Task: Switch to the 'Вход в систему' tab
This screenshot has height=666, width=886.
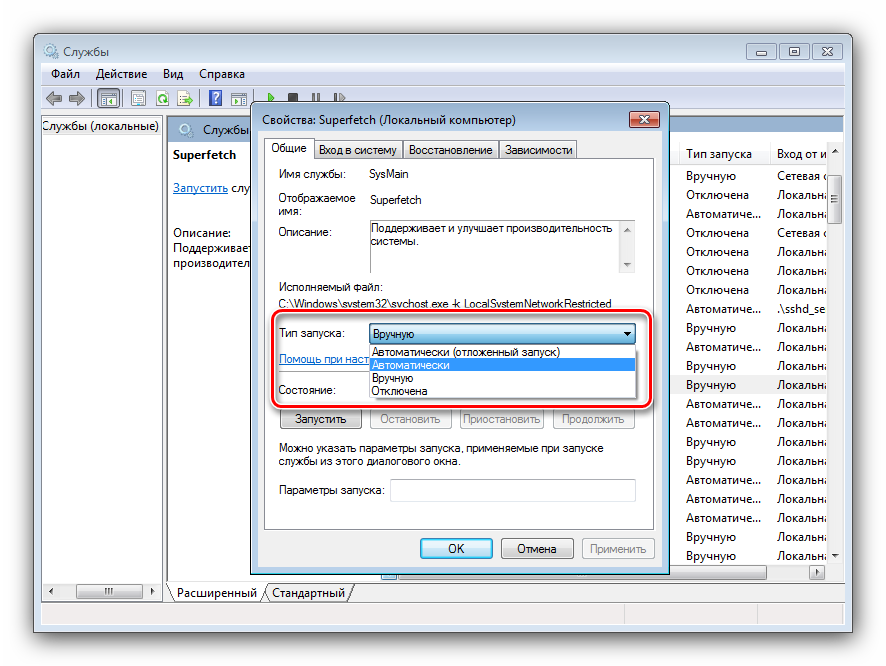Action: [358, 150]
